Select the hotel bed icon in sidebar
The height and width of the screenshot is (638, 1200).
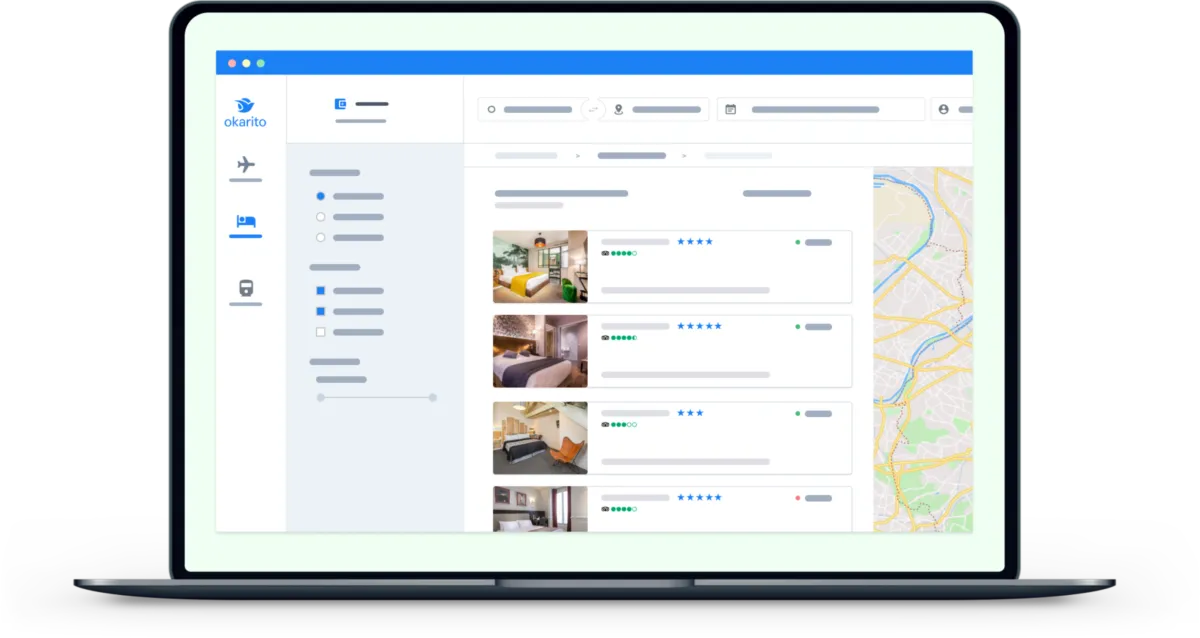tap(246, 221)
